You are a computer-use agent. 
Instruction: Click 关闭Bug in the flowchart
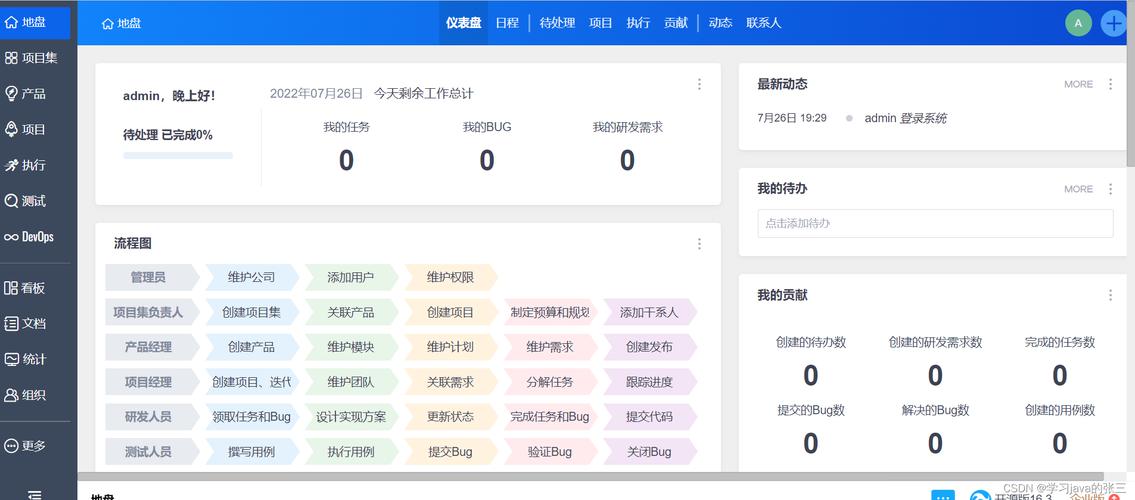pos(649,452)
